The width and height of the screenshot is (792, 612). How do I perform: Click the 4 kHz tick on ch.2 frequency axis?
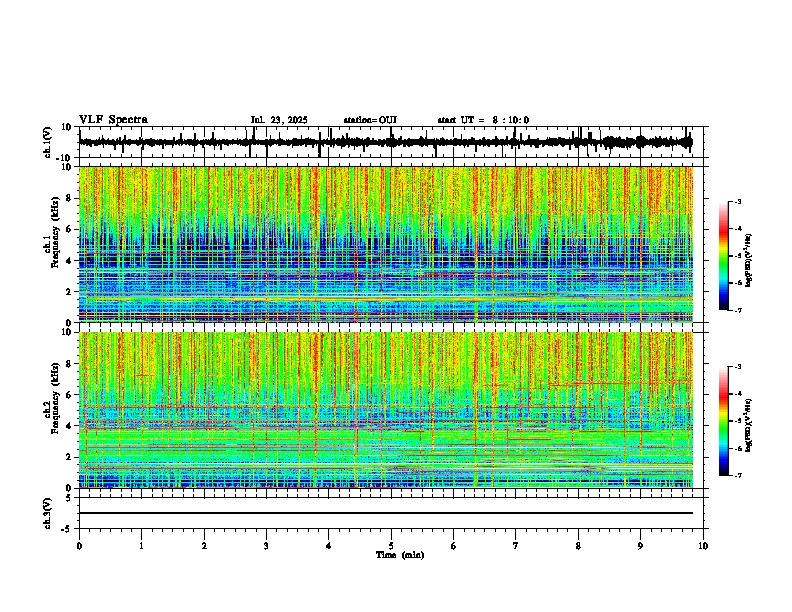point(70,426)
